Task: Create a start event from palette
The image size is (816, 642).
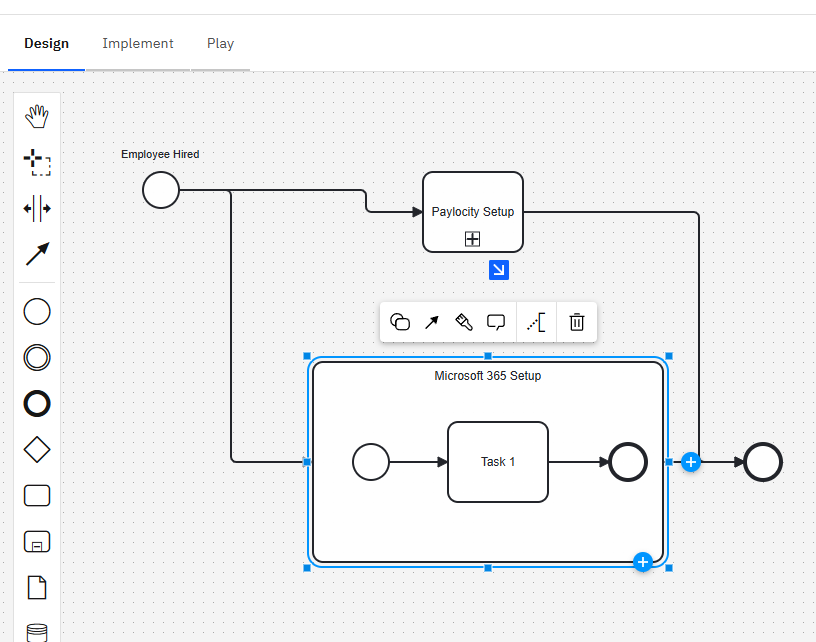Action: pyautogui.click(x=37, y=312)
